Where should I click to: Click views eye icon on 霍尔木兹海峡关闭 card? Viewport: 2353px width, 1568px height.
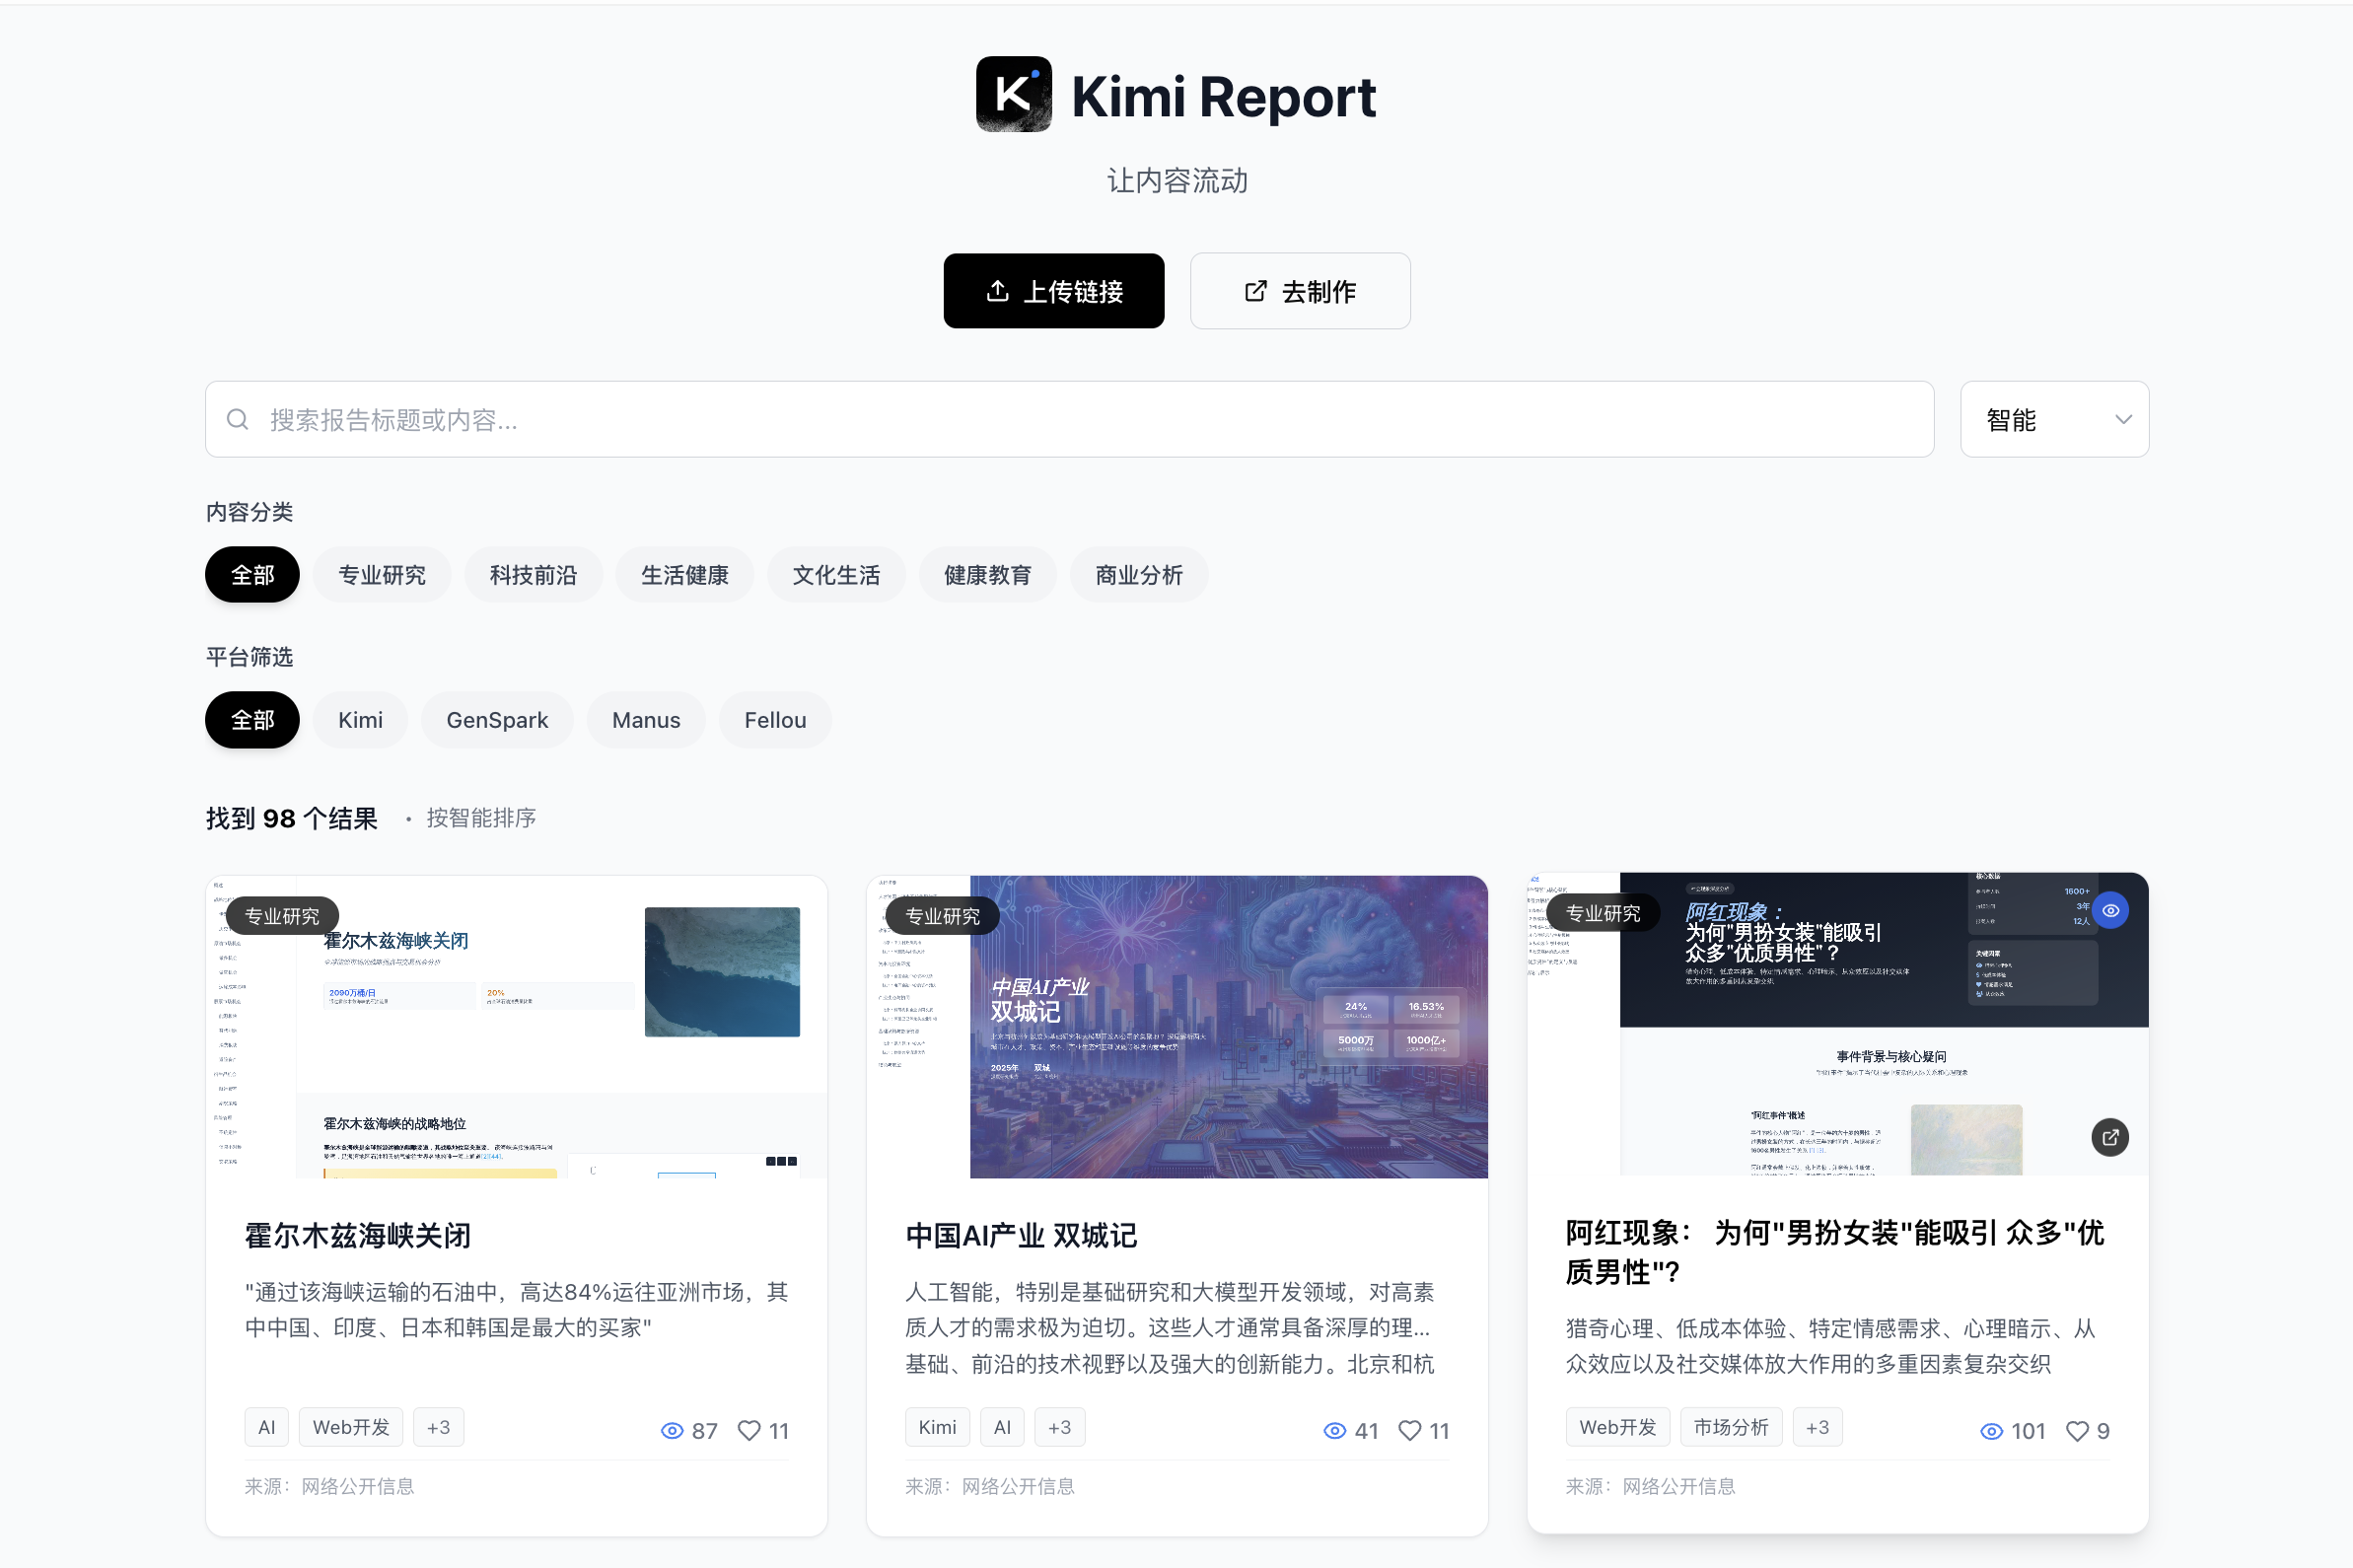click(672, 1431)
